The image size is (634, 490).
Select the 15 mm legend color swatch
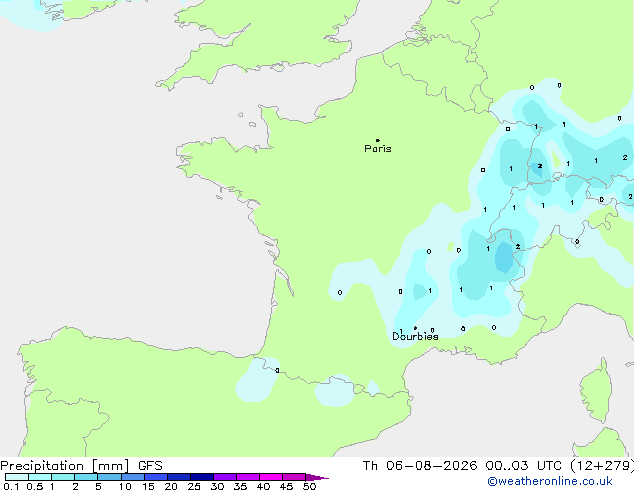tap(156, 477)
